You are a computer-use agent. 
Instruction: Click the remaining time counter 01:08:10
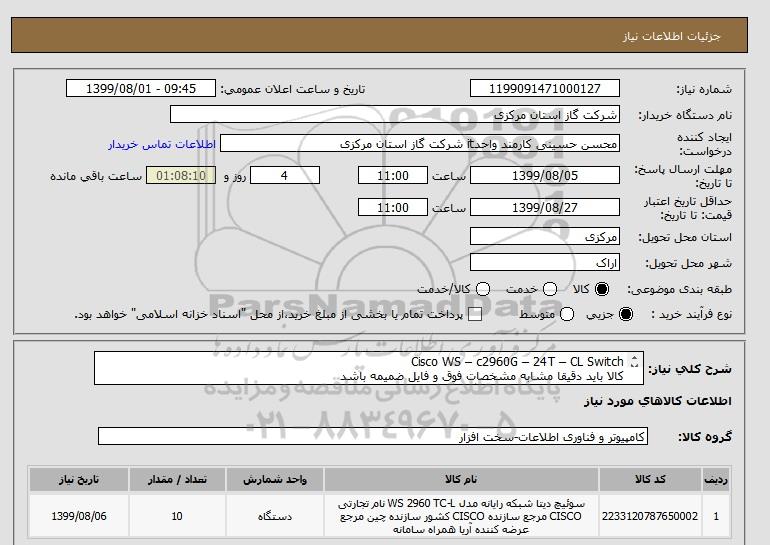181,175
